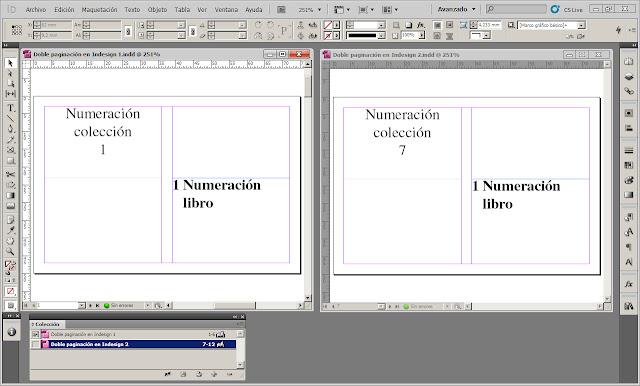Select the Selection tool (black arrow)
The image size is (640, 386).
pos(11,63)
